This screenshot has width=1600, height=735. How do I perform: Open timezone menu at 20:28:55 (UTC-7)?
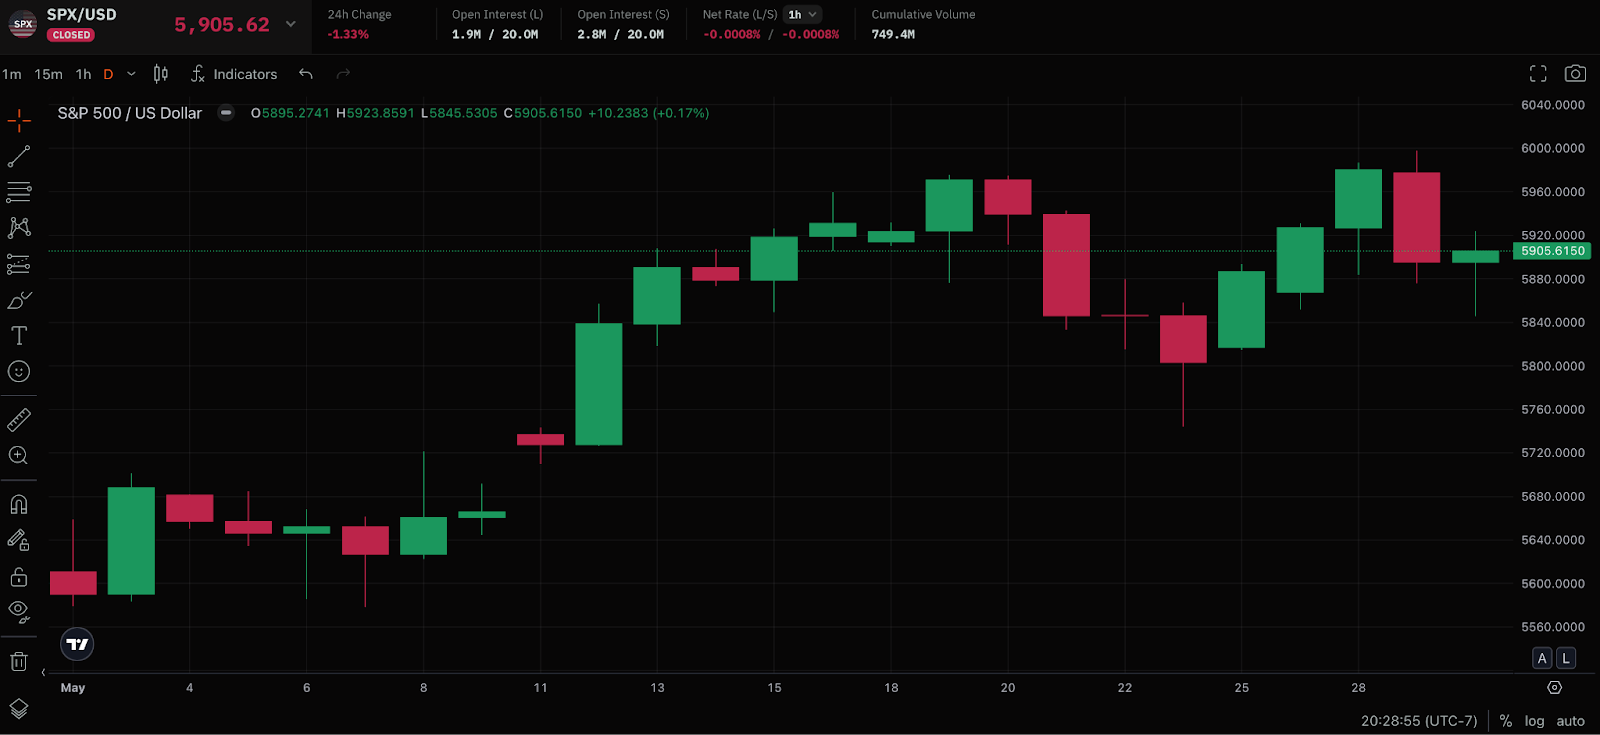pos(1419,721)
